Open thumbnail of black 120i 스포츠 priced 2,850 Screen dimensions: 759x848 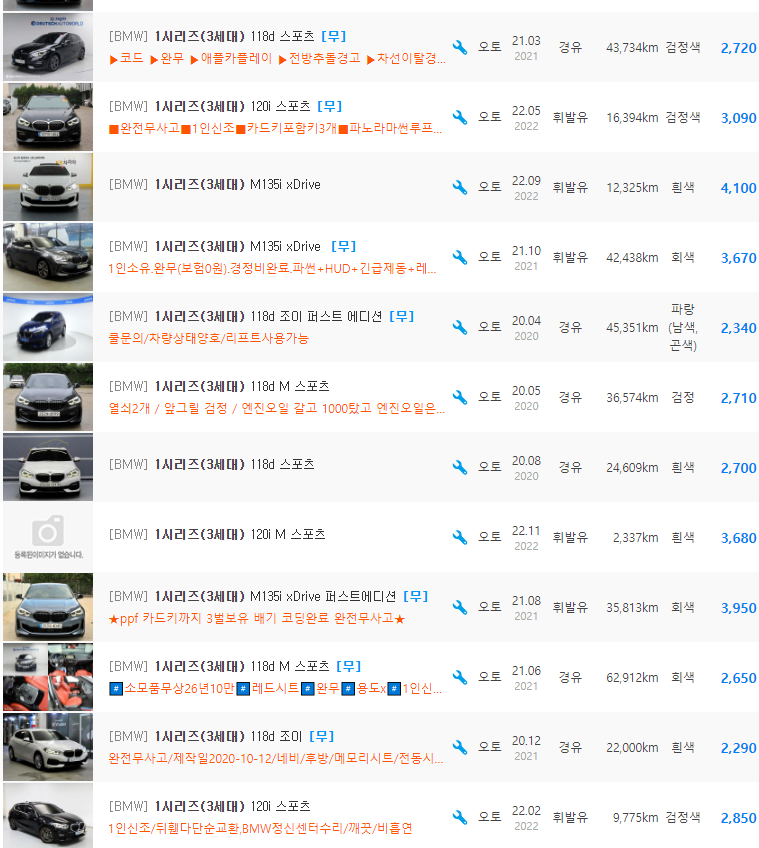coord(48,817)
